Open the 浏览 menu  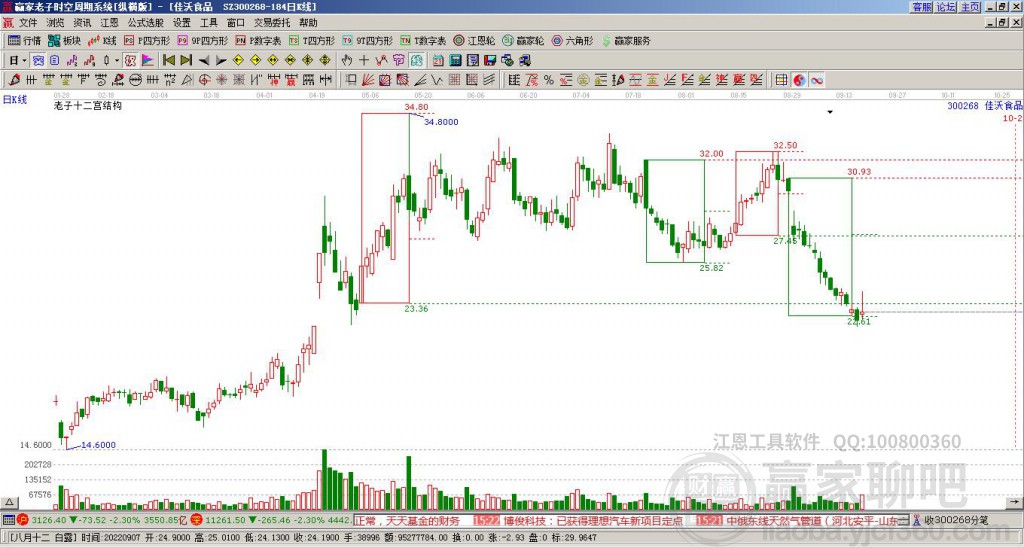click(56, 23)
